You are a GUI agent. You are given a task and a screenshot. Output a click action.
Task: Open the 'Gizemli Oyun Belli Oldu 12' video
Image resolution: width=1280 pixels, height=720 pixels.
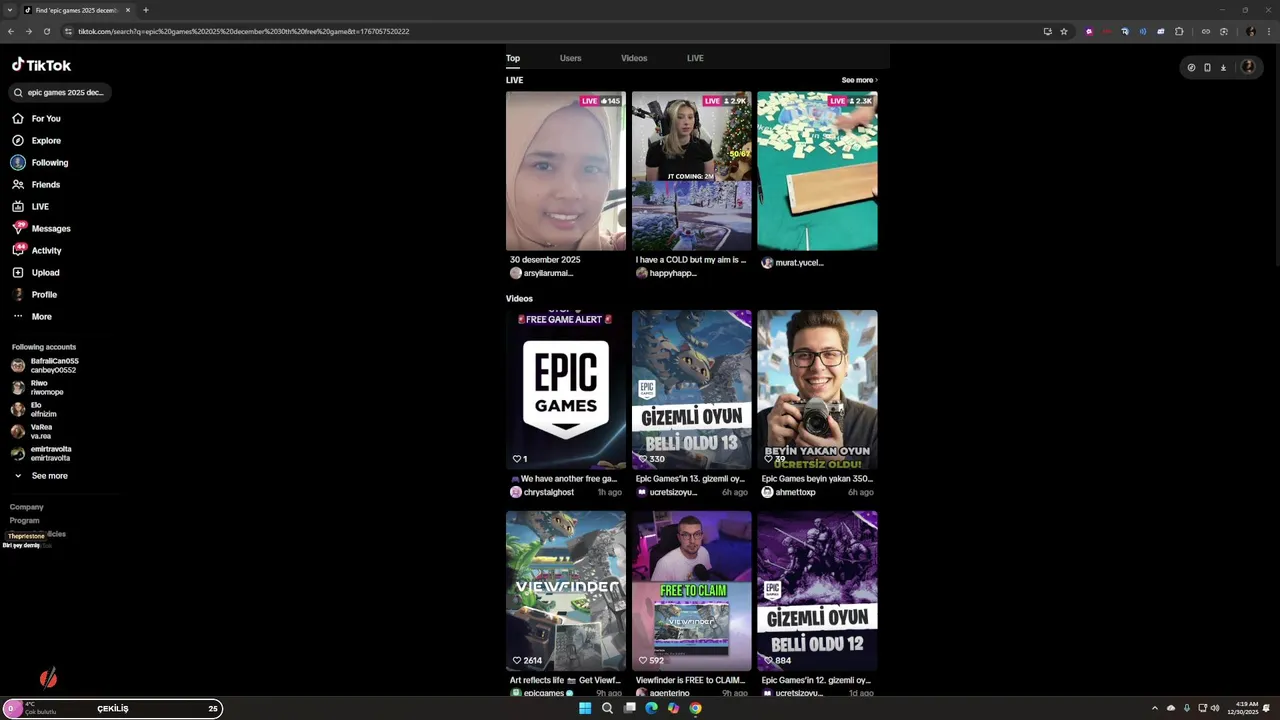[817, 591]
